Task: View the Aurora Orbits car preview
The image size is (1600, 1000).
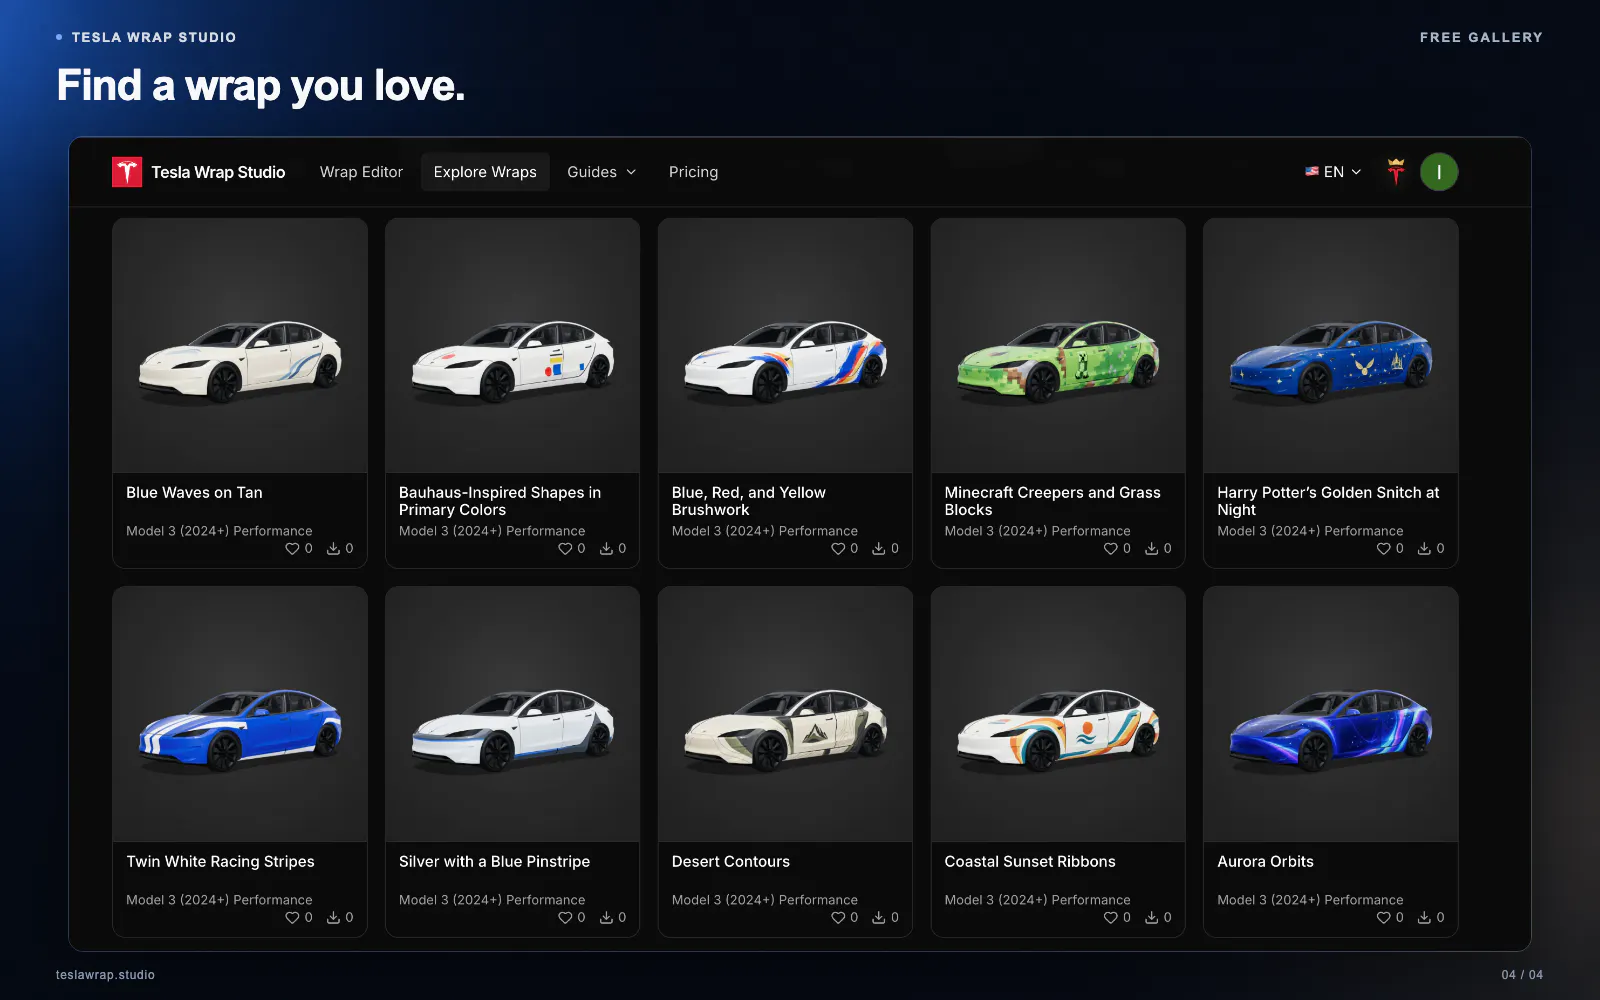Action: (x=1331, y=714)
